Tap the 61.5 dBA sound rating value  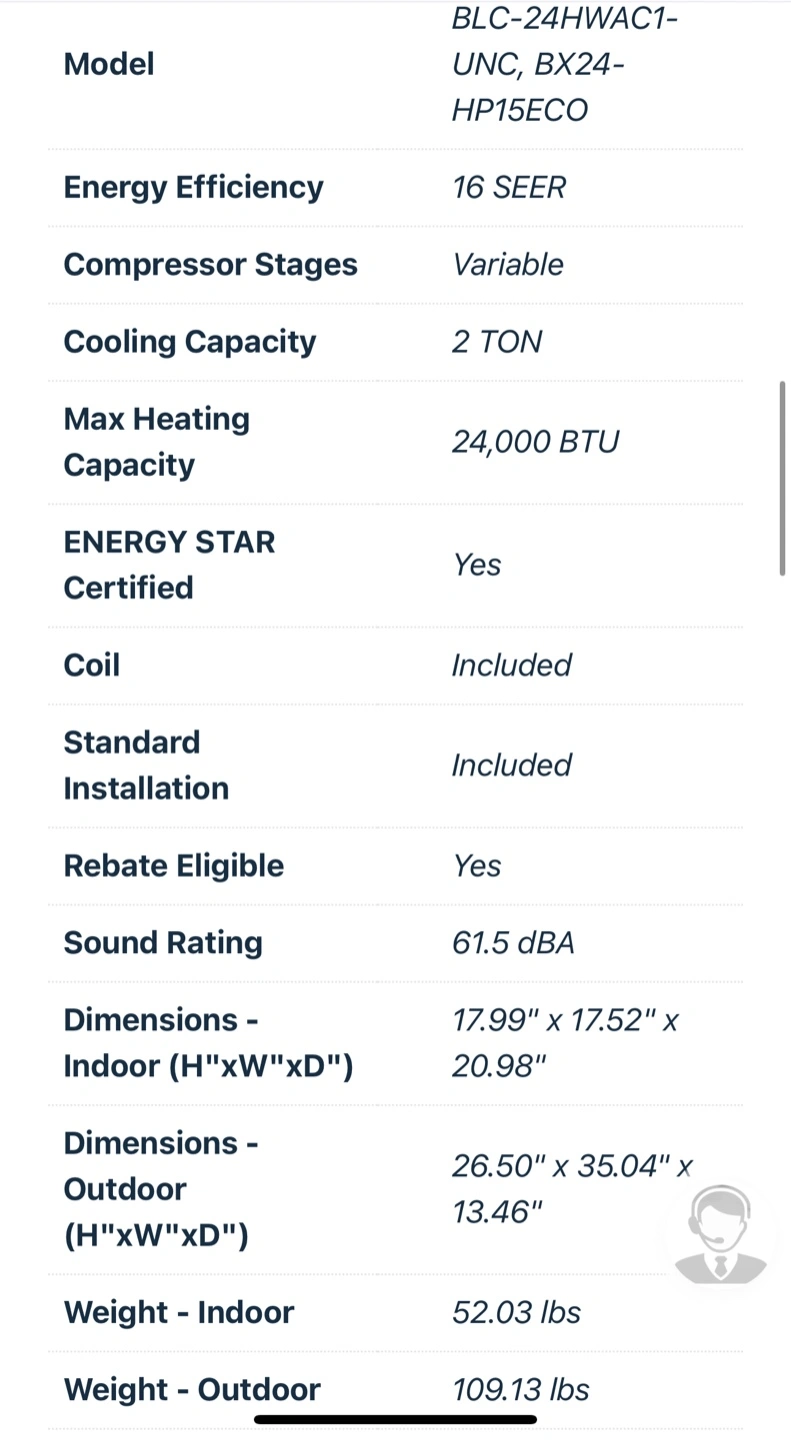click(x=513, y=942)
